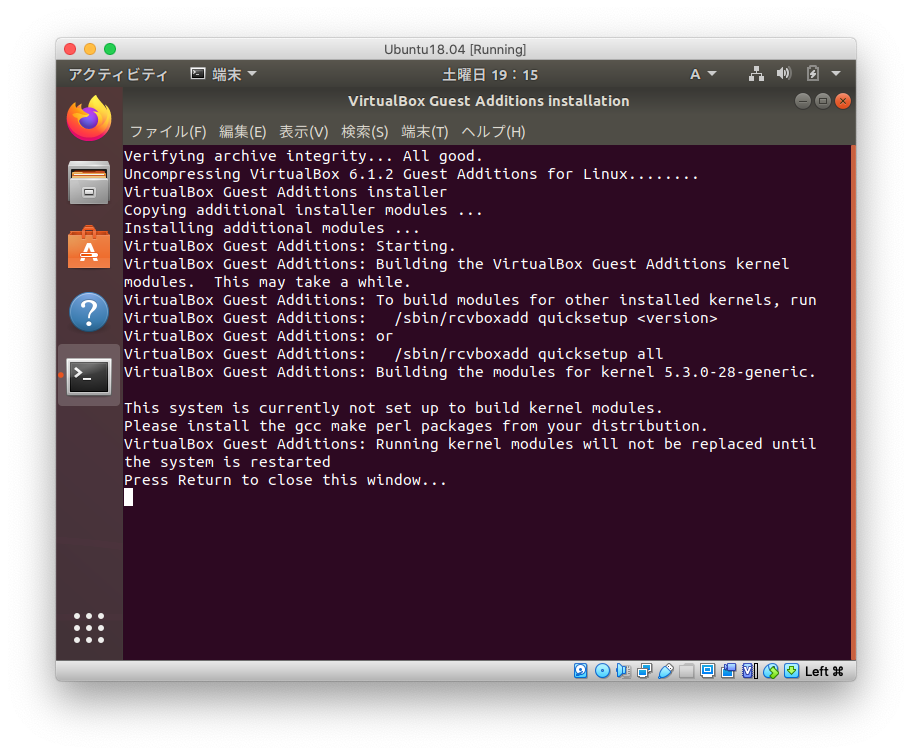Click the 'VirtualBox Guest Additions: or' line
The width and height of the screenshot is (912, 755).
[258, 336]
